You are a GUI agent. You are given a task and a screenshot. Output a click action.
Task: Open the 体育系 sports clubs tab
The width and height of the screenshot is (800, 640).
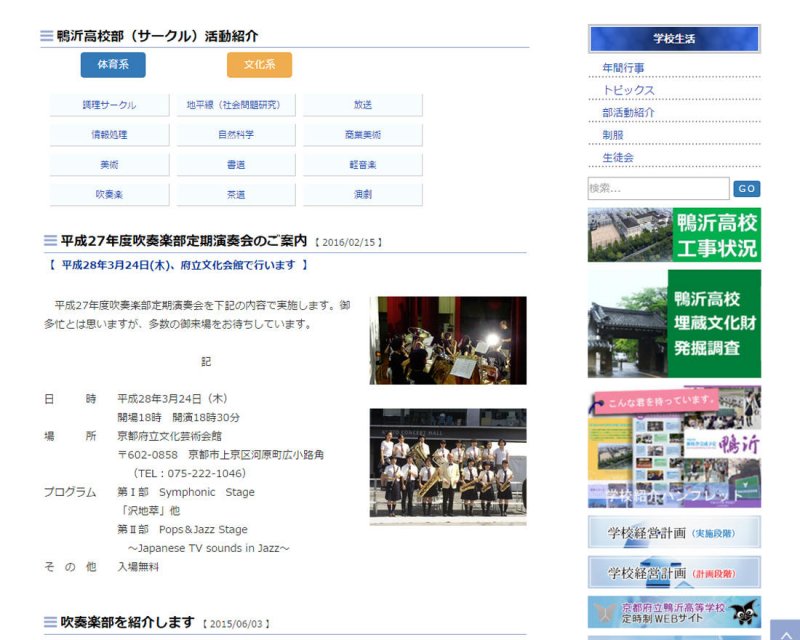pyautogui.click(x=113, y=65)
